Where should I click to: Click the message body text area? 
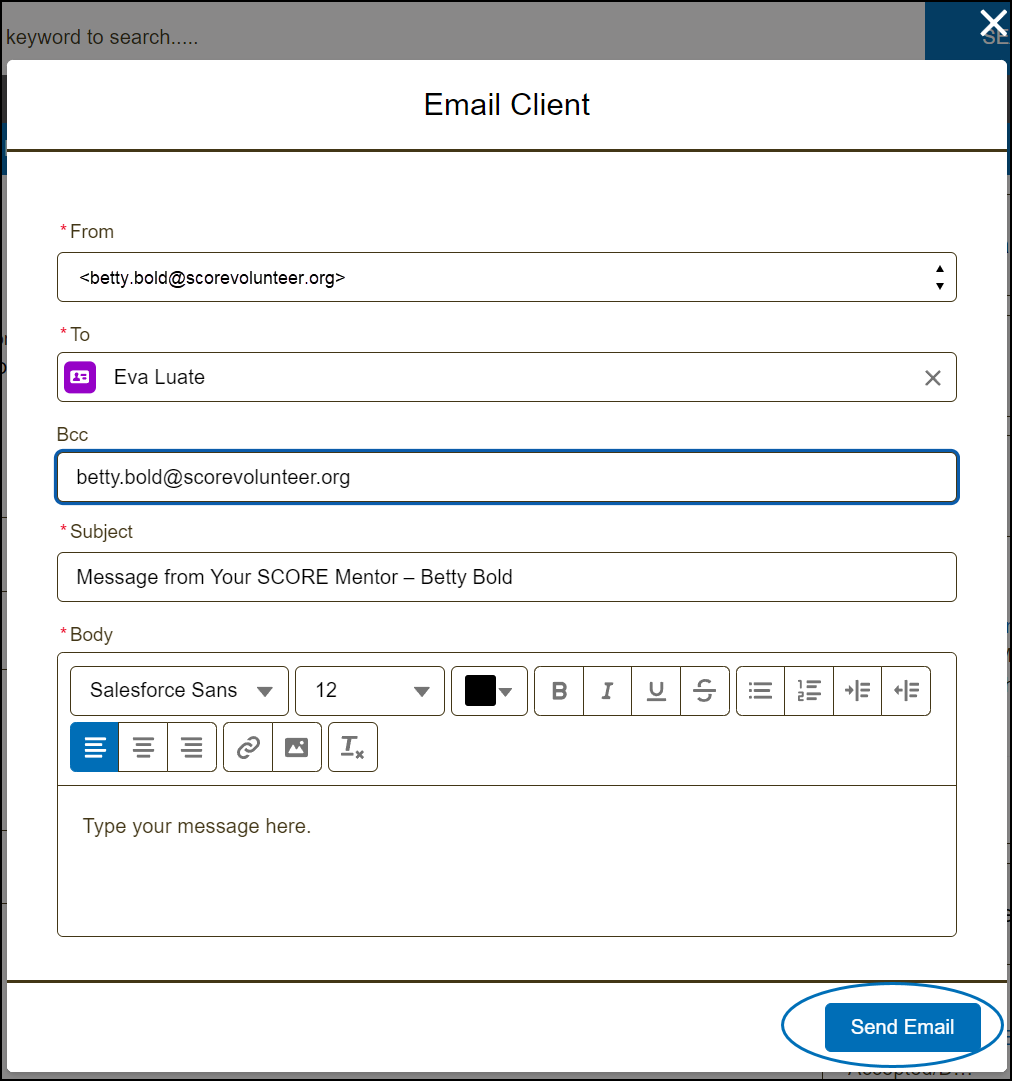507,860
